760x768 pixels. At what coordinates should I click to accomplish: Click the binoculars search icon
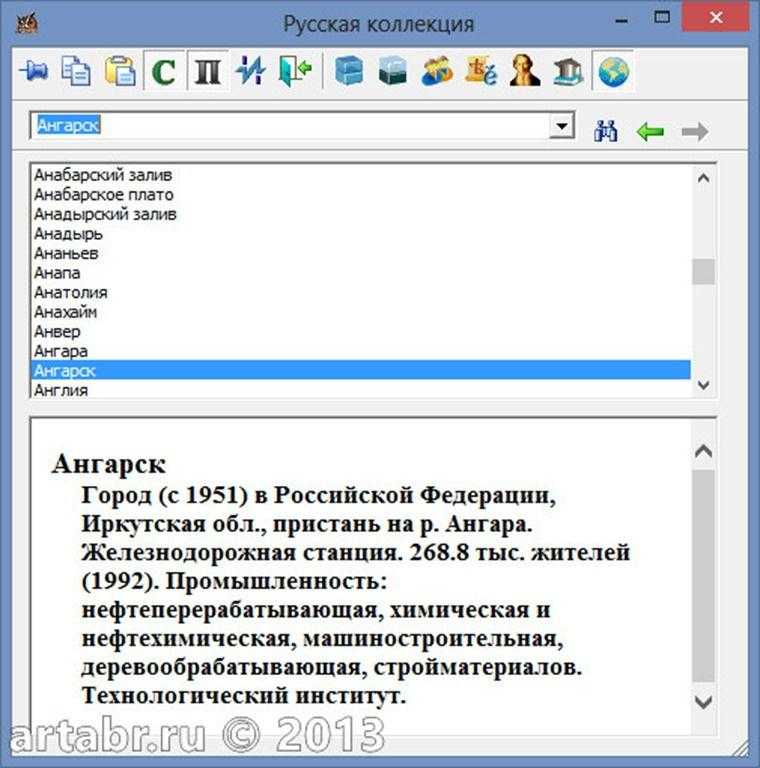606,131
